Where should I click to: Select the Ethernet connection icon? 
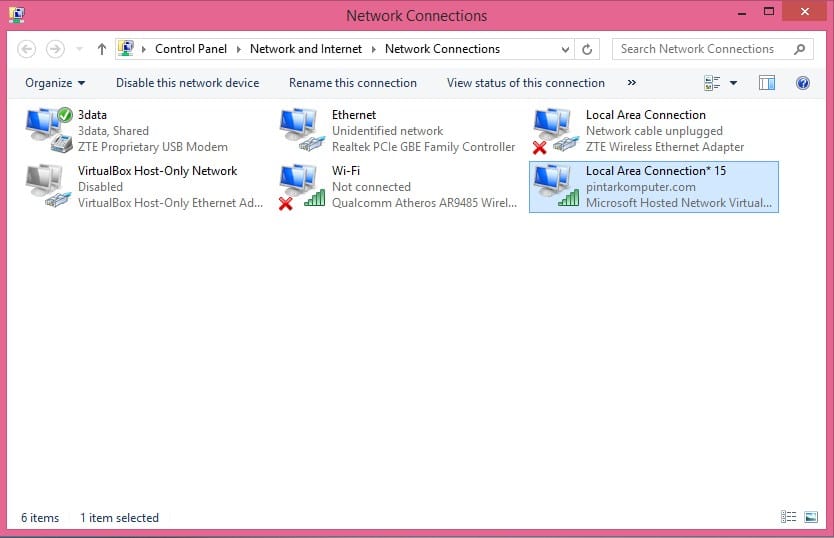tap(303, 130)
